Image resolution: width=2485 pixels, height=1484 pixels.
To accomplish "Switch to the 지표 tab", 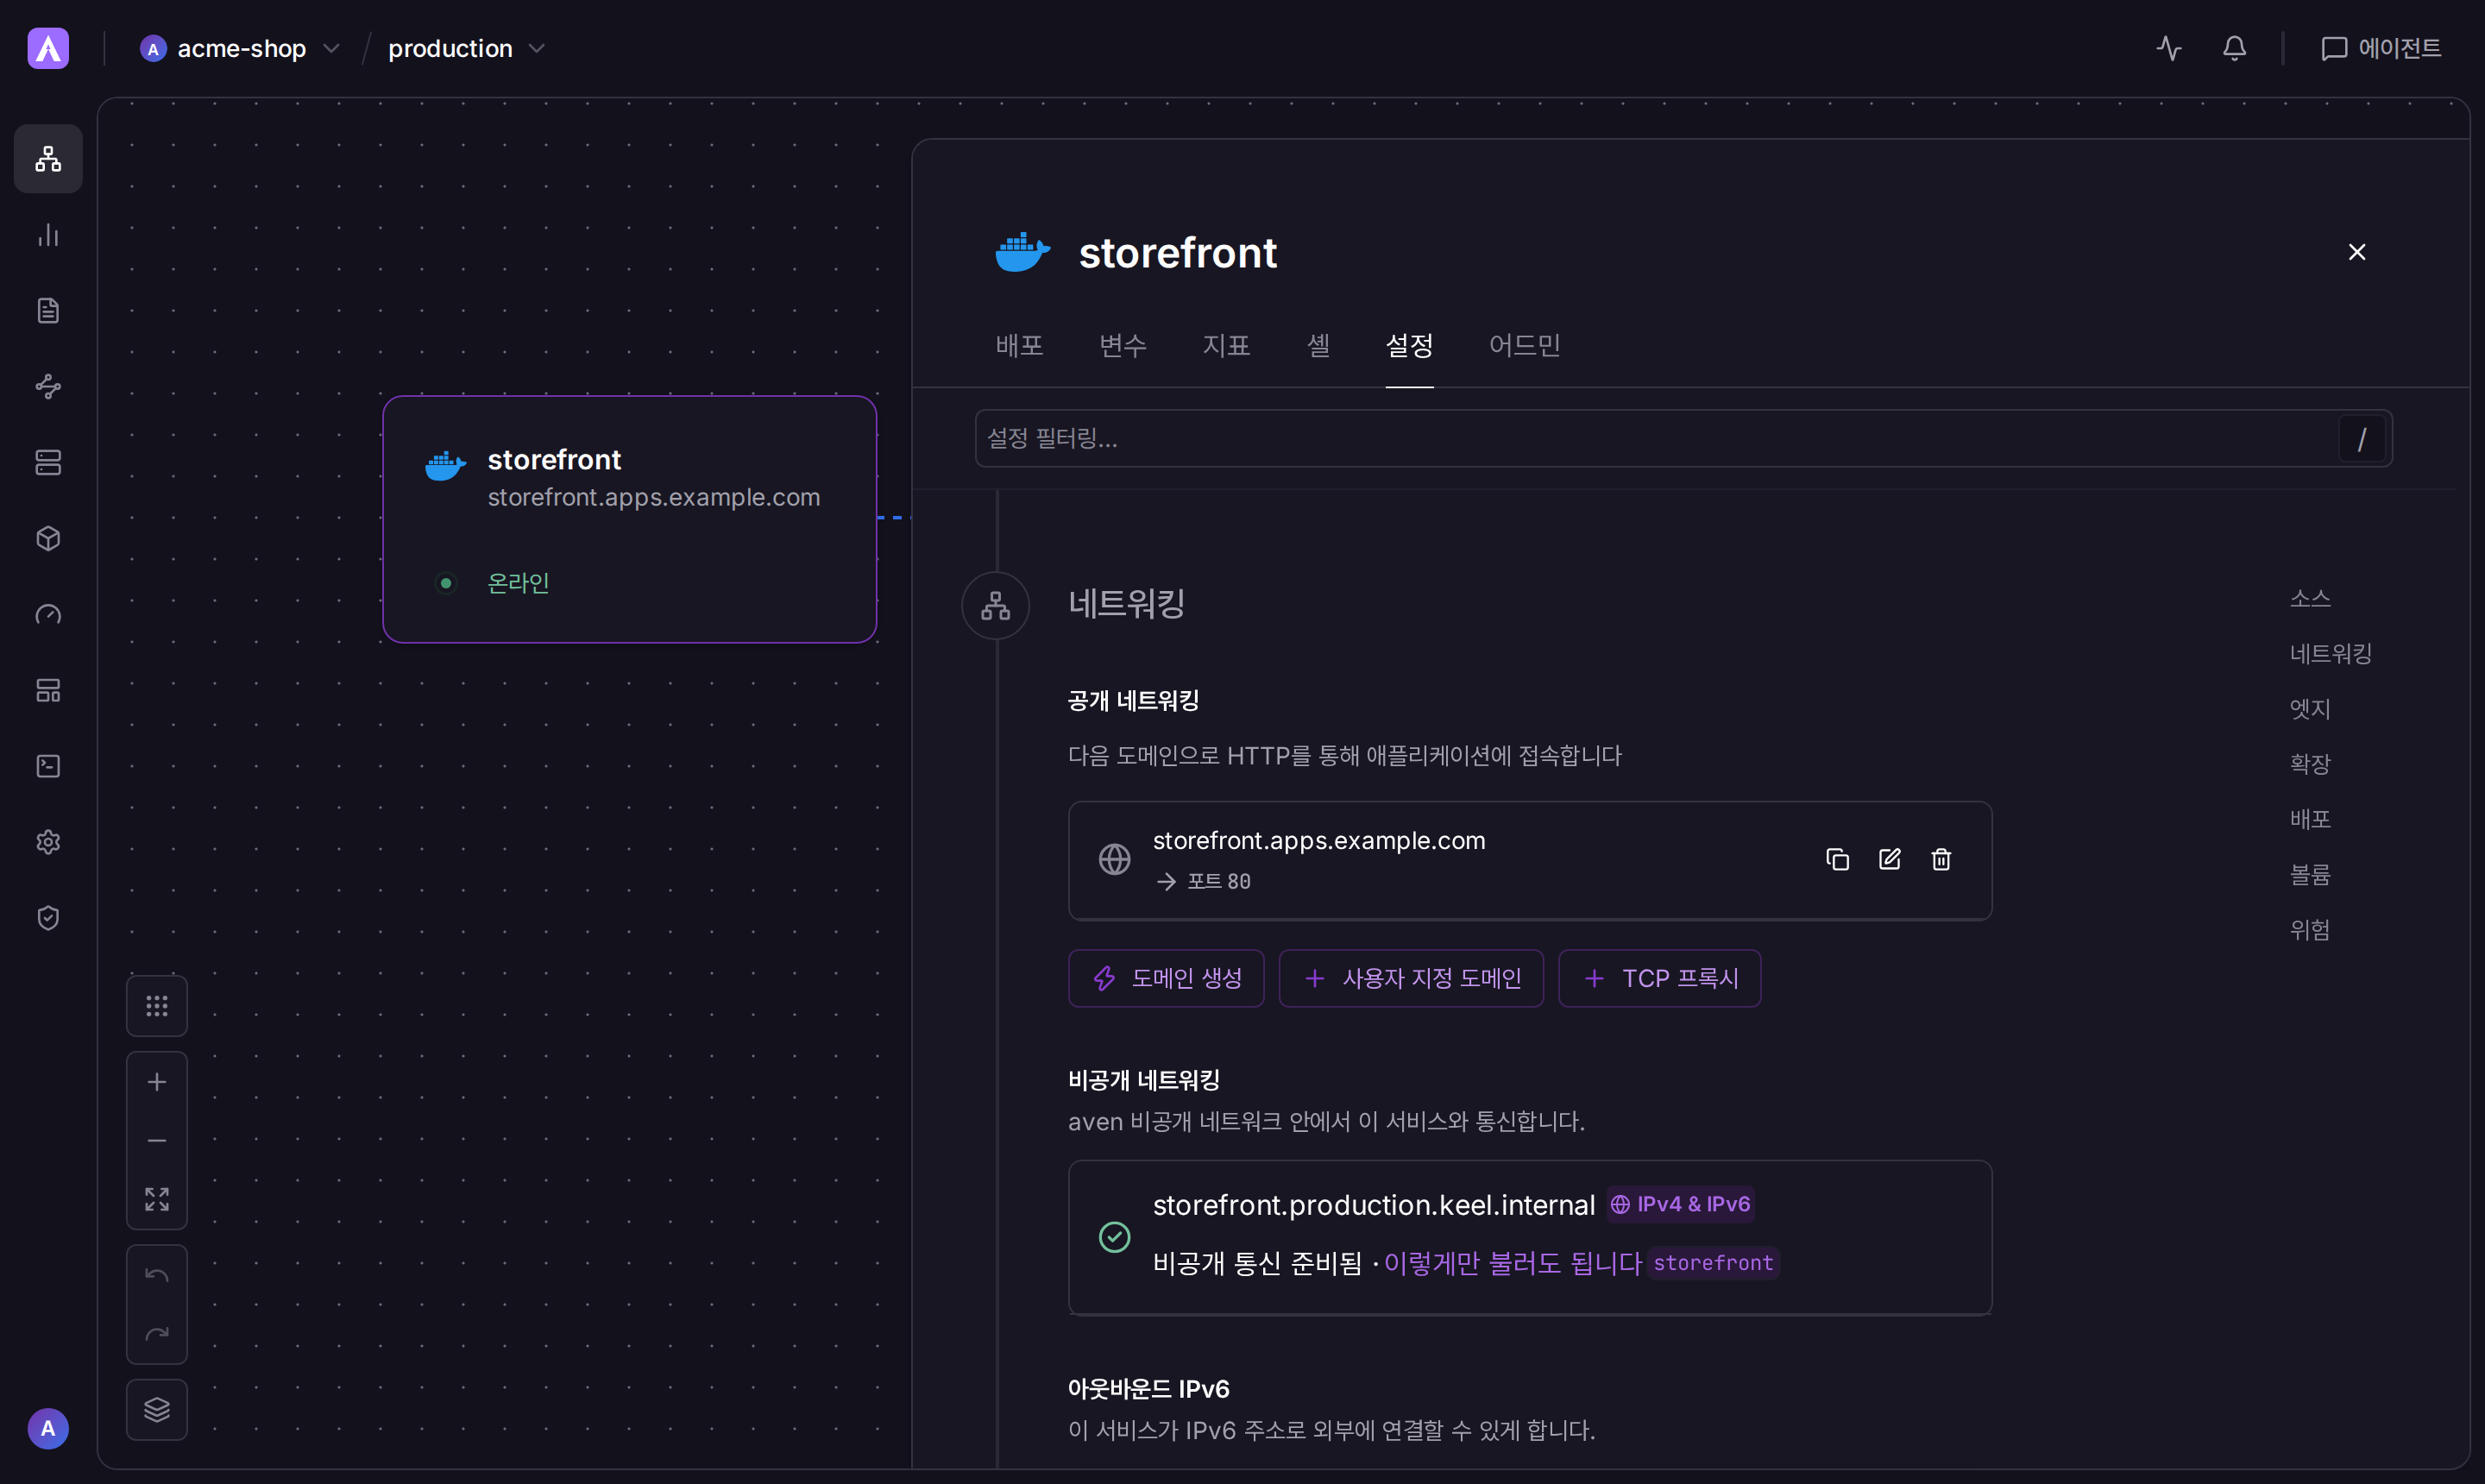I will click(1226, 345).
